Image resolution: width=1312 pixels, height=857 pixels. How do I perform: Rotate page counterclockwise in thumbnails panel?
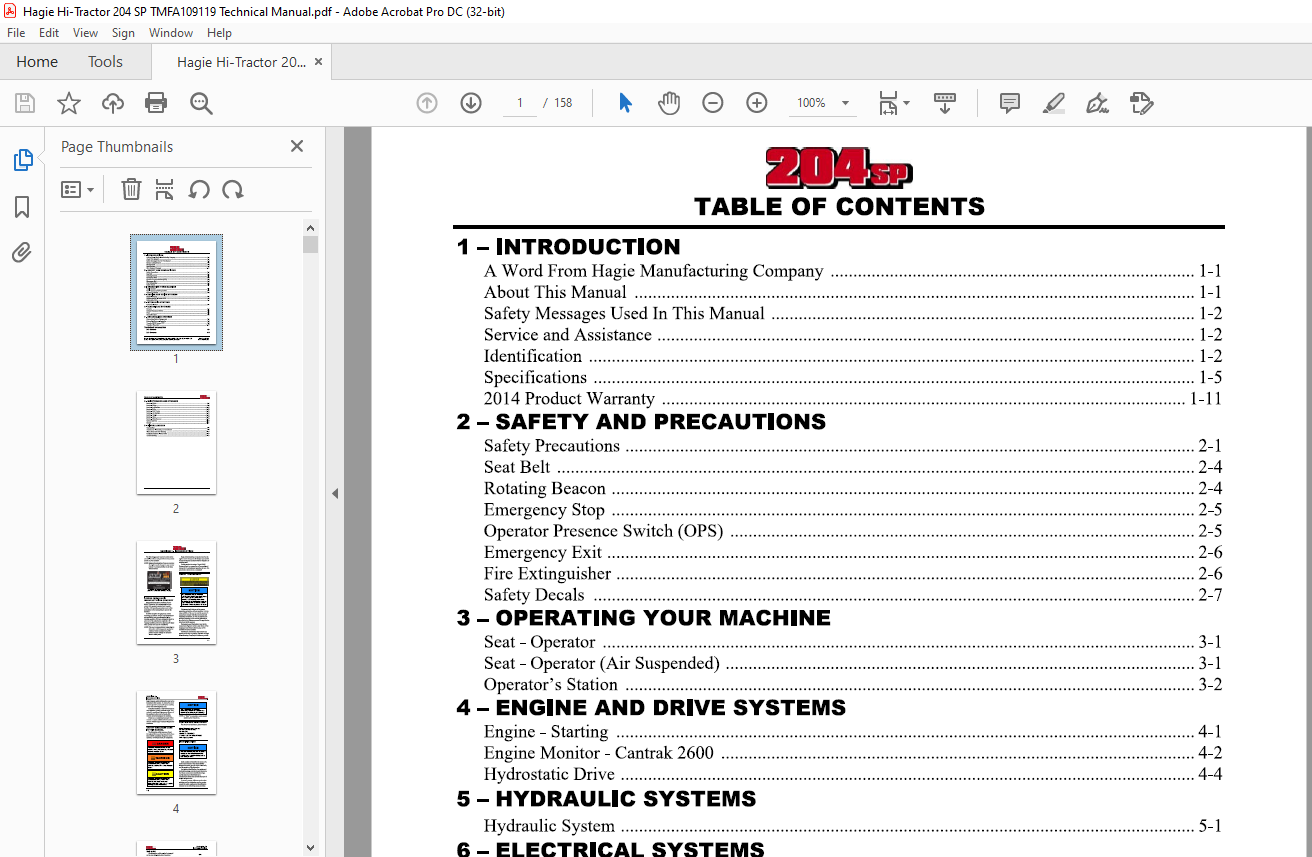199,189
